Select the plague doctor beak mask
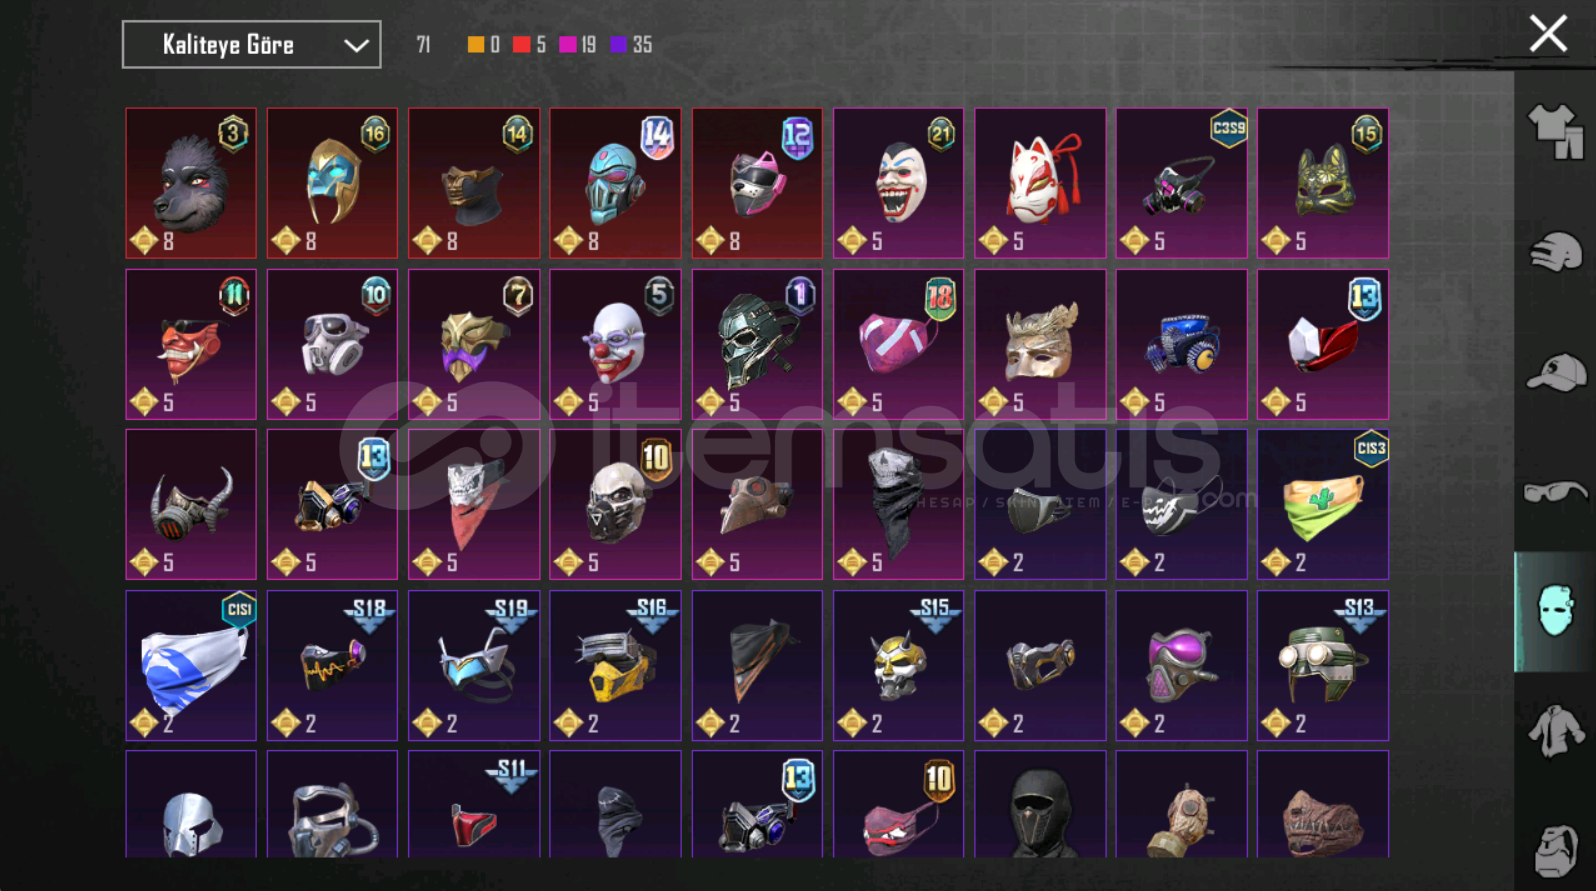The width and height of the screenshot is (1596, 891). [x=757, y=504]
